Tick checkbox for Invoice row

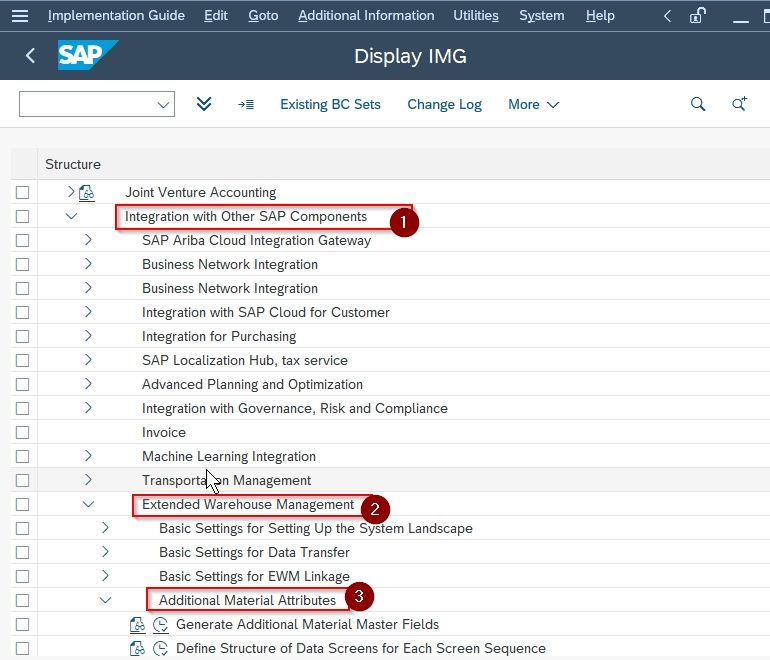click(22, 433)
